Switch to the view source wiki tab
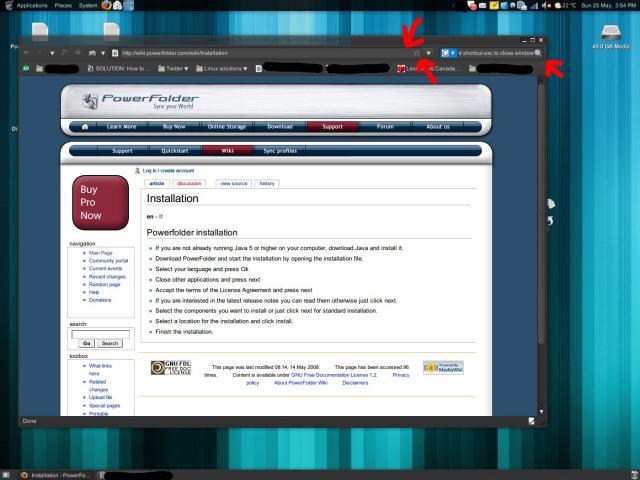640x480 pixels. click(233, 184)
